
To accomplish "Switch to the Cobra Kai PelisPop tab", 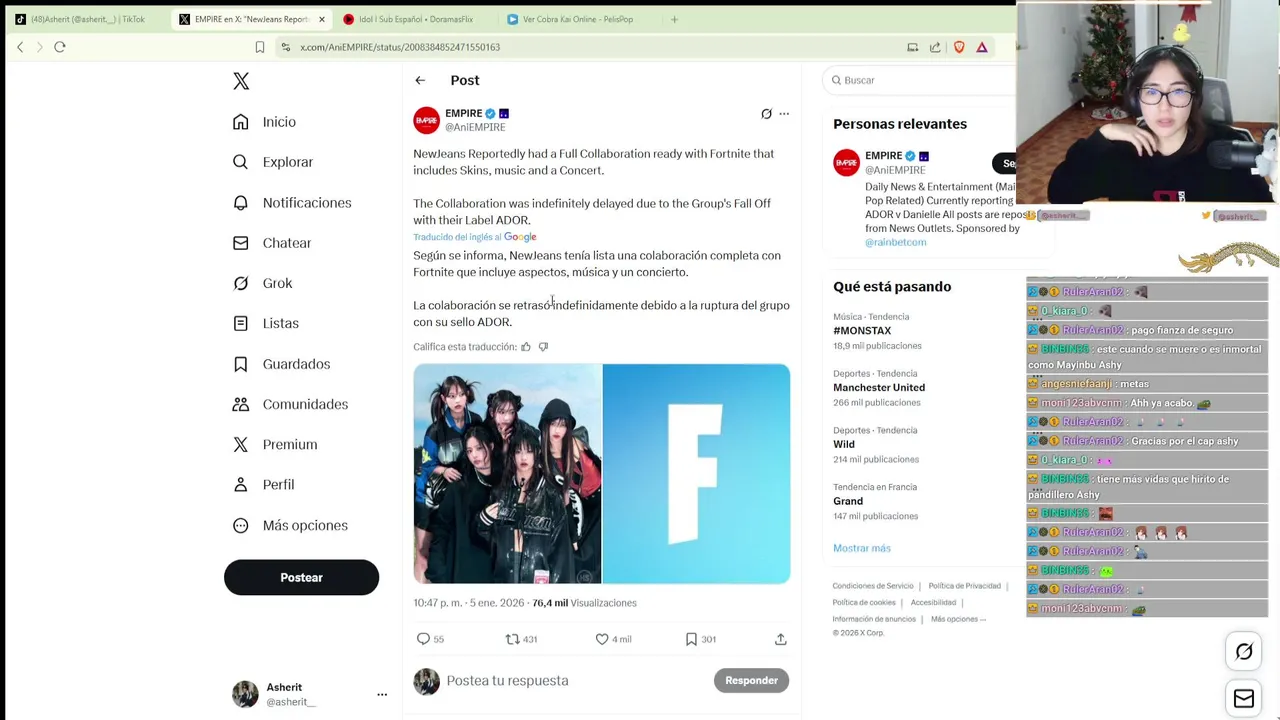I will click(x=576, y=19).
